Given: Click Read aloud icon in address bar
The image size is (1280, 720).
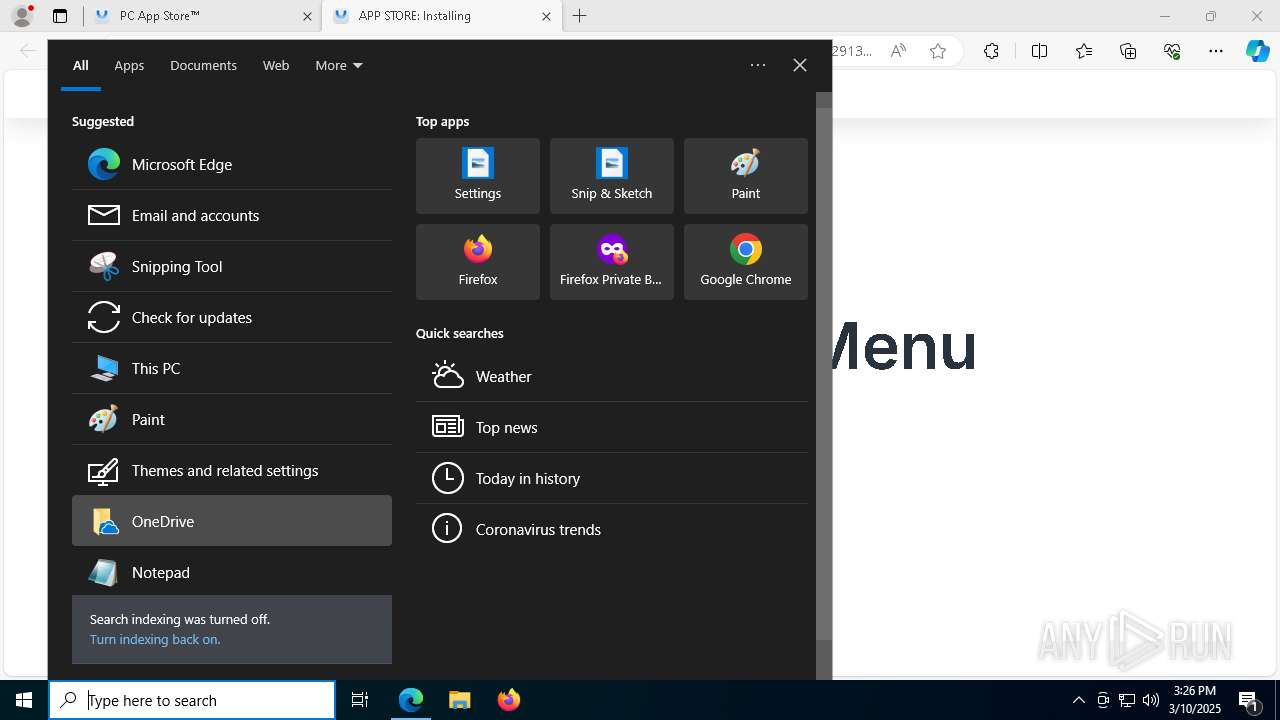Looking at the screenshot, I should (x=898, y=51).
